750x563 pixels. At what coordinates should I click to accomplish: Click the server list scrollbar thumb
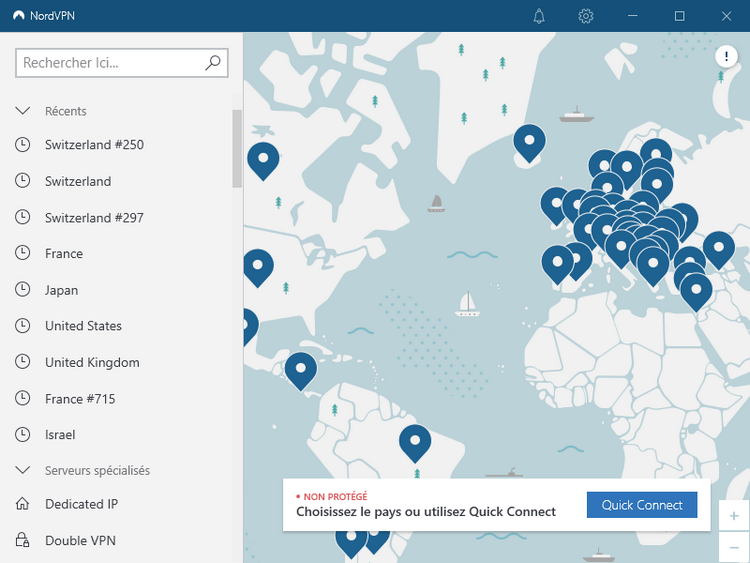coord(237,149)
